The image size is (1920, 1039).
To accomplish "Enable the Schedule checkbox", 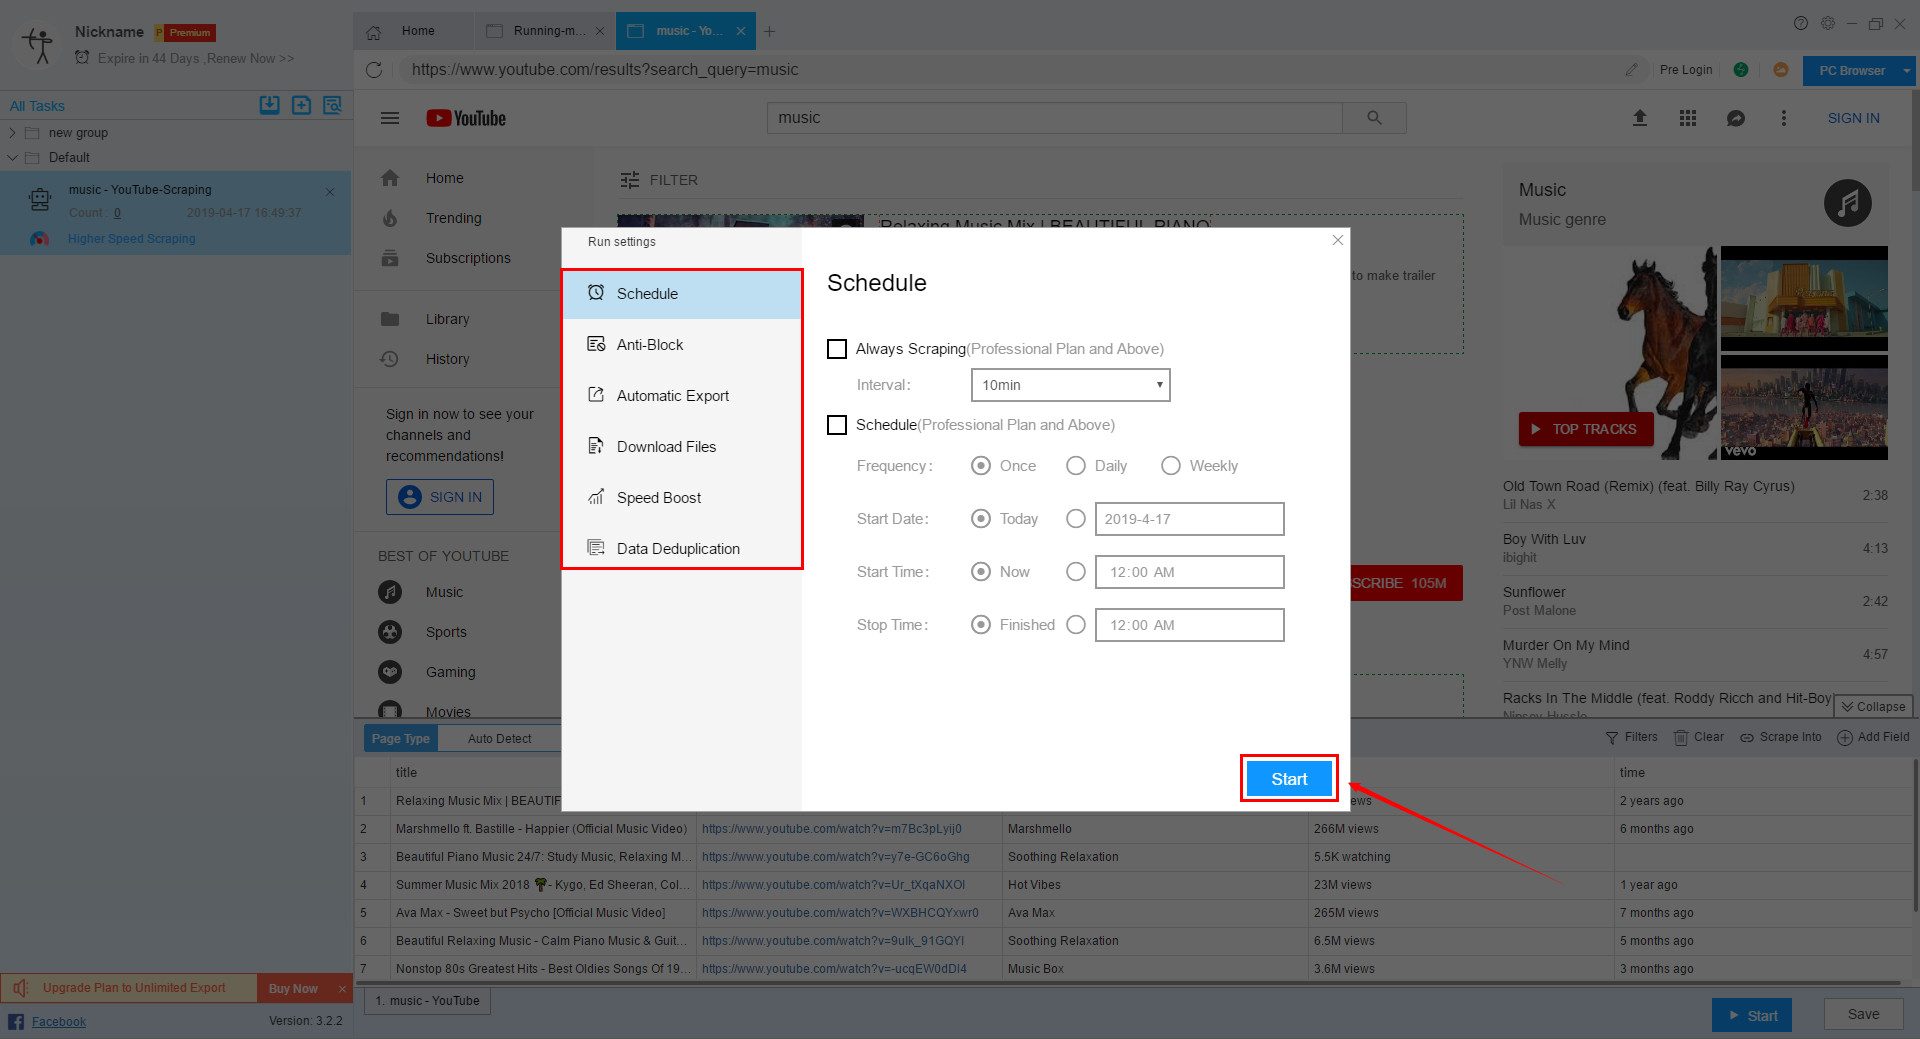I will pyautogui.click(x=837, y=425).
